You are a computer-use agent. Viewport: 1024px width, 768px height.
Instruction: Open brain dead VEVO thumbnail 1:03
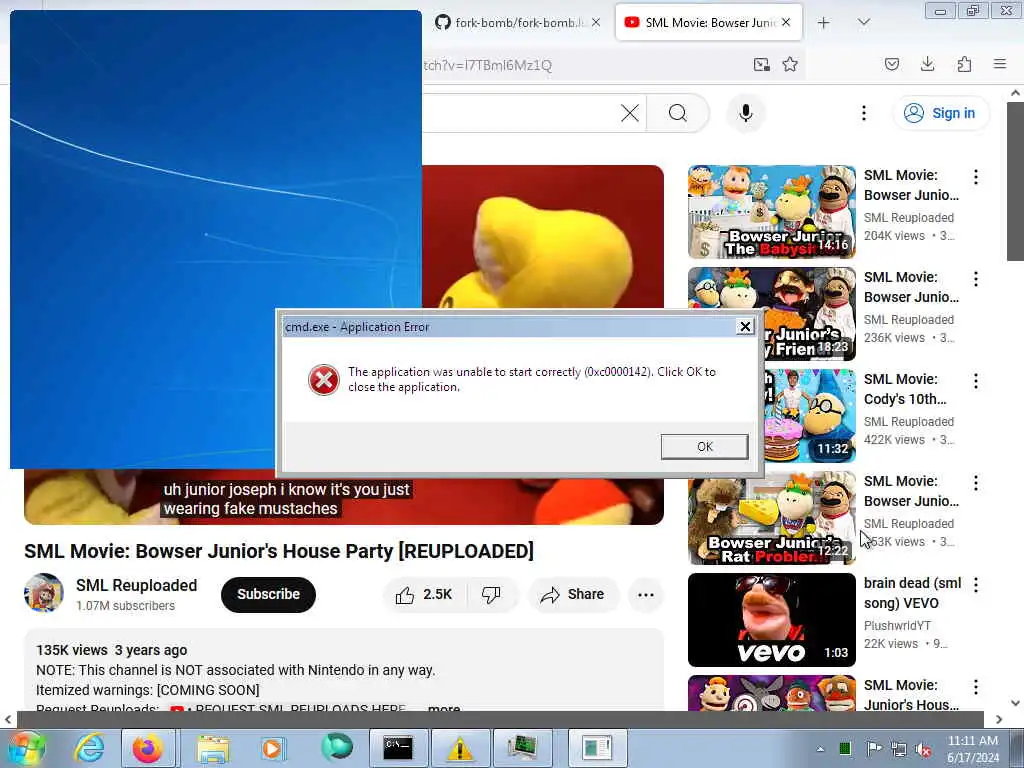coord(771,620)
